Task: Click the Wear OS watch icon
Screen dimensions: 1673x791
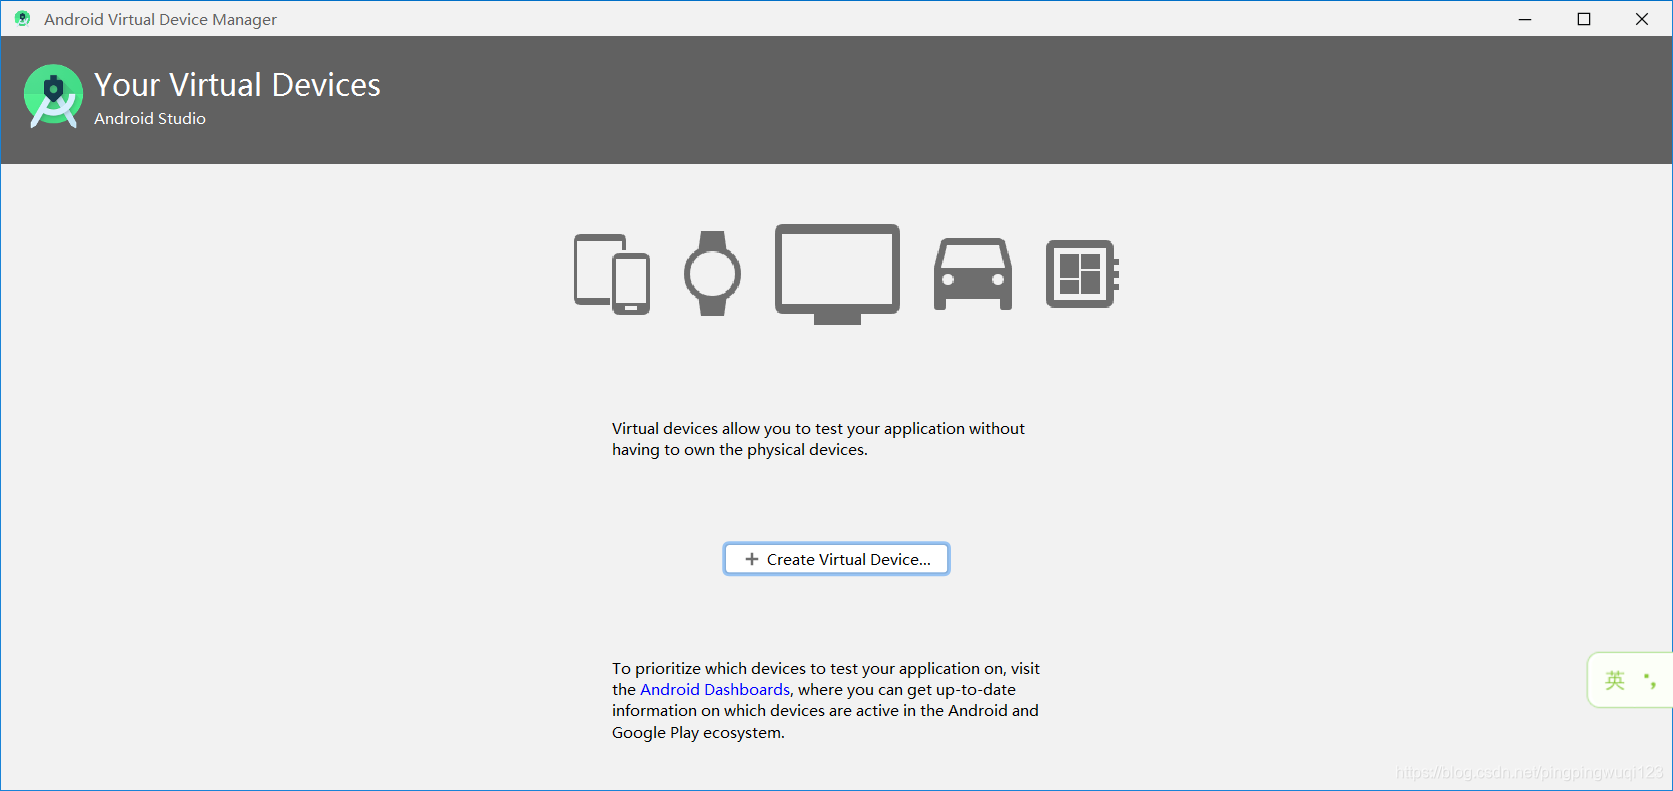Action: click(712, 273)
